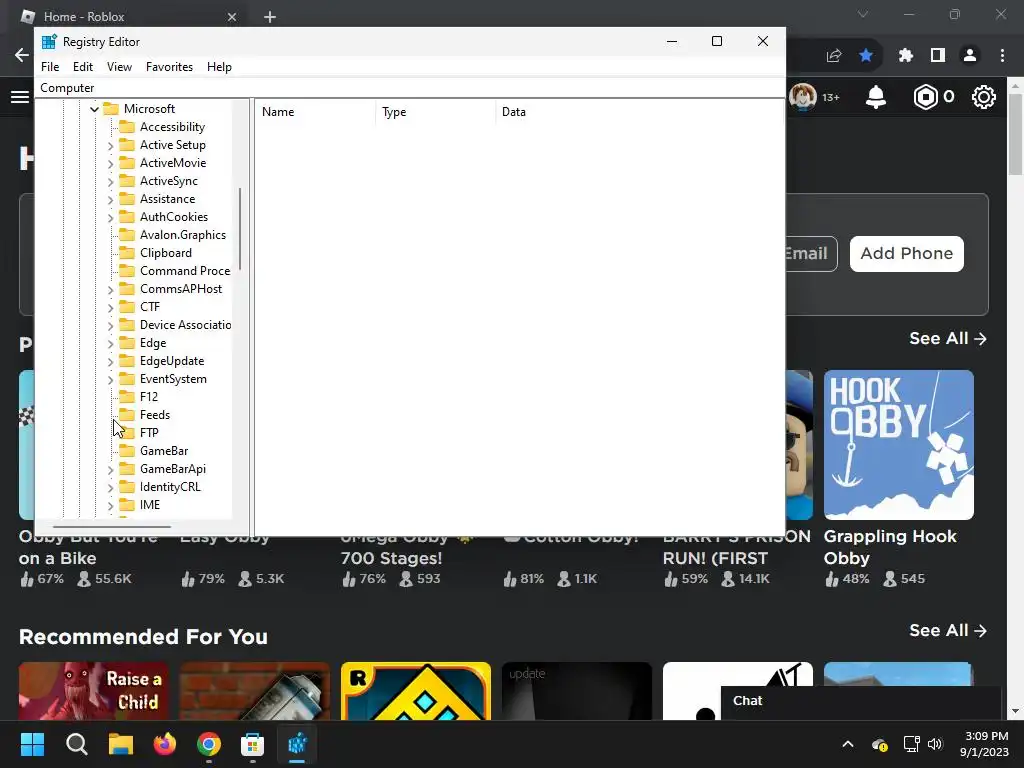Screen dimensions: 1024x768
Task: Click See All for Recommended For You
Action: point(948,630)
